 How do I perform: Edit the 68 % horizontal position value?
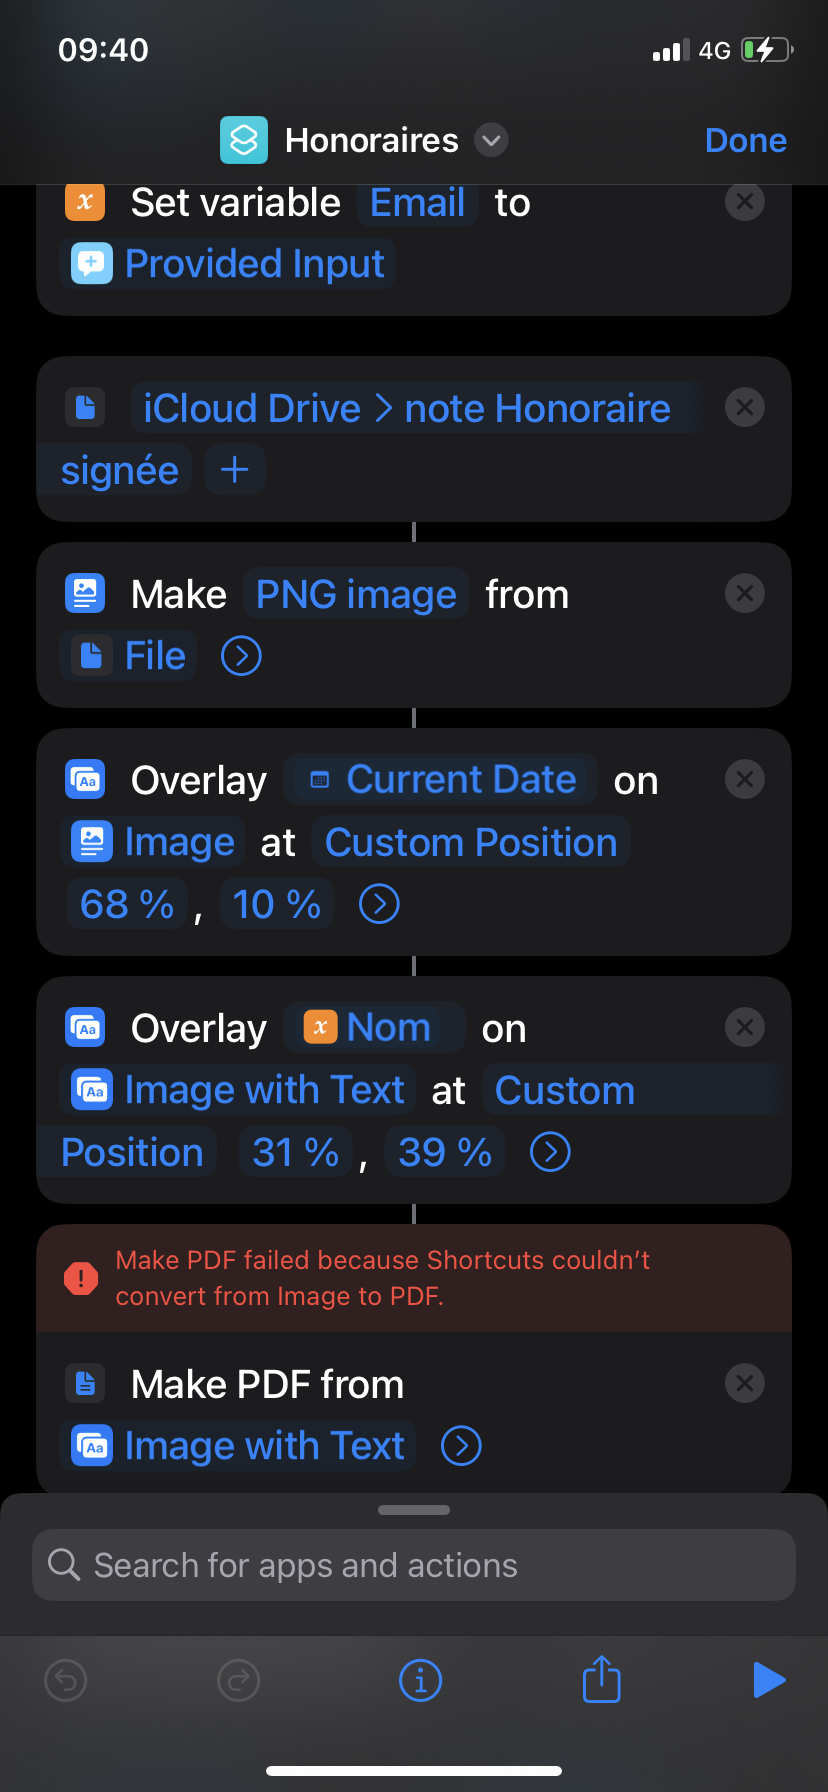tap(127, 904)
